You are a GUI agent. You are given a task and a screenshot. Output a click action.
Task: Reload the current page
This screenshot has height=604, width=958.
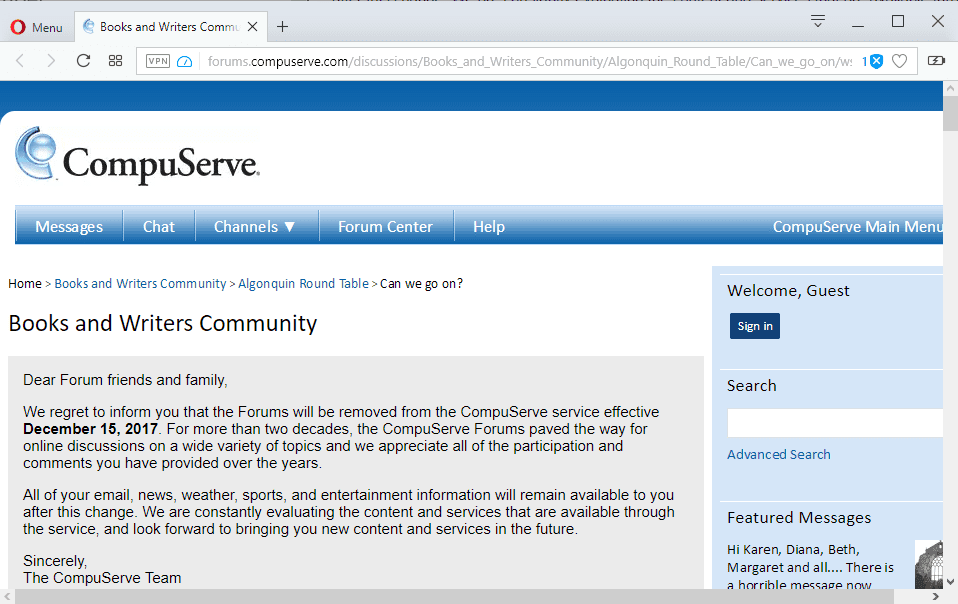pyautogui.click(x=83, y=61)
